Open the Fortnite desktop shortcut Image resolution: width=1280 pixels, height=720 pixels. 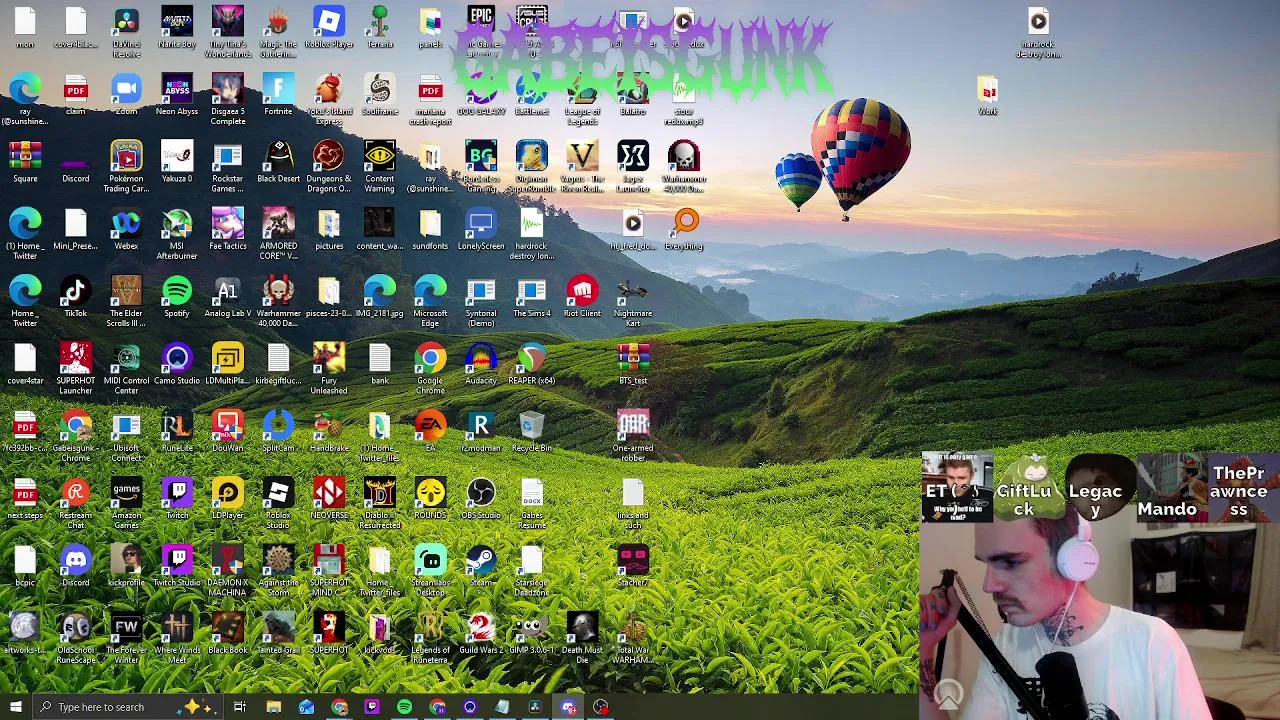[278, 95]
